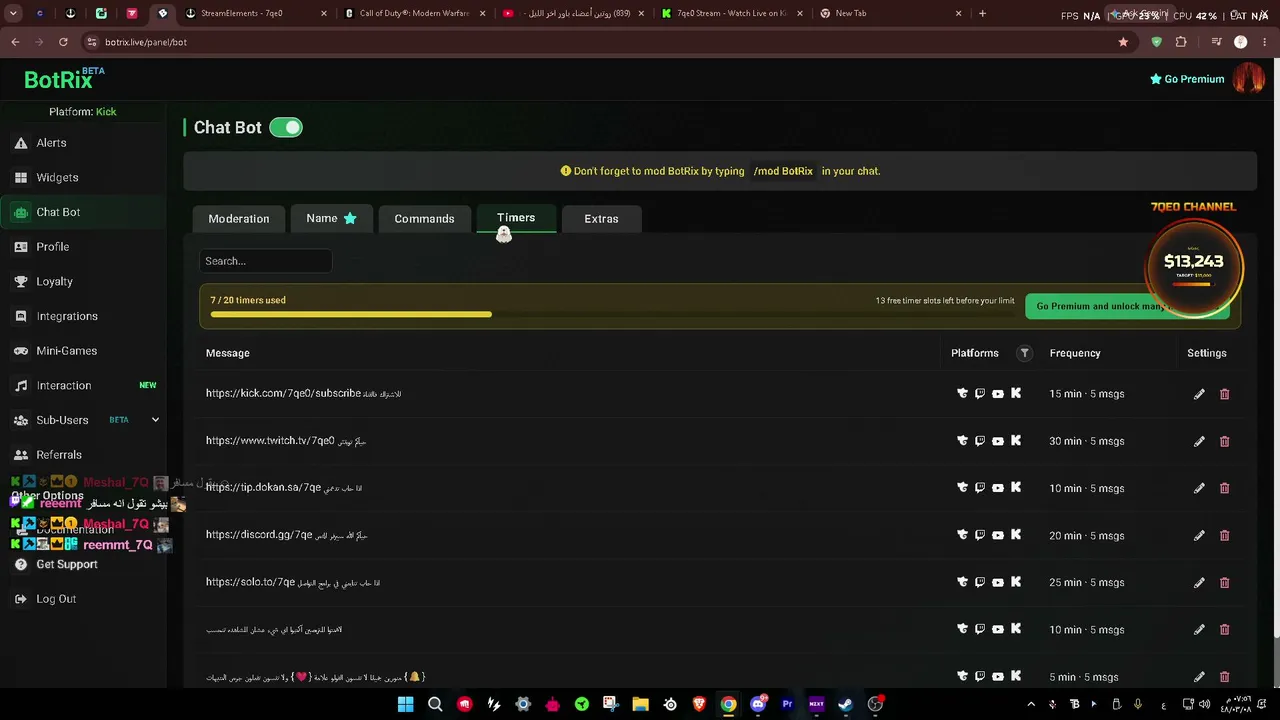This screenshot has height=720, width=1280.
Task: Reload the botrix.live page
Action: 63,42
